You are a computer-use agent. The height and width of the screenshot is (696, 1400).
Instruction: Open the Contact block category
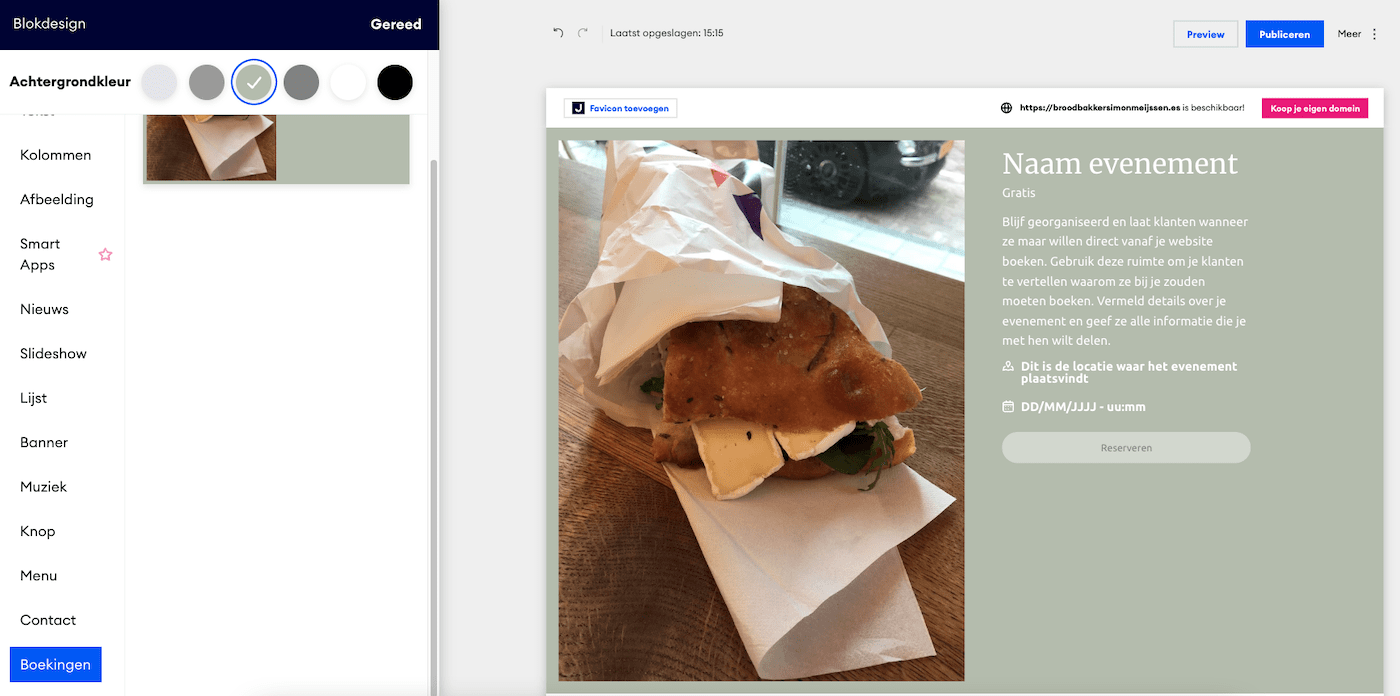click(48, 620)
